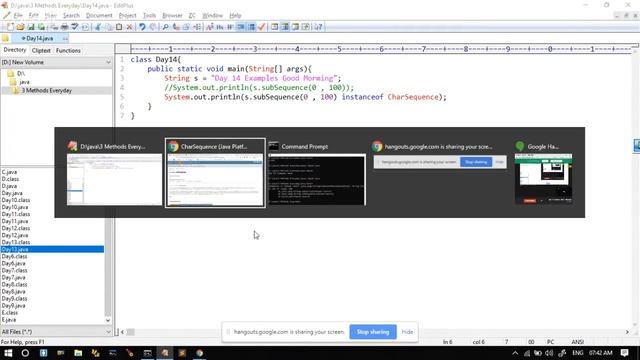Click the red X Delete toolbar icon

click(x=129, y=27)
